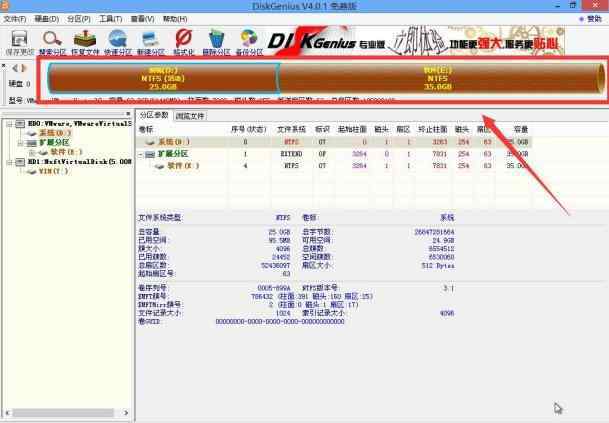Select HD0:VMware disk tree entry
609x423 pixels.
80,124
